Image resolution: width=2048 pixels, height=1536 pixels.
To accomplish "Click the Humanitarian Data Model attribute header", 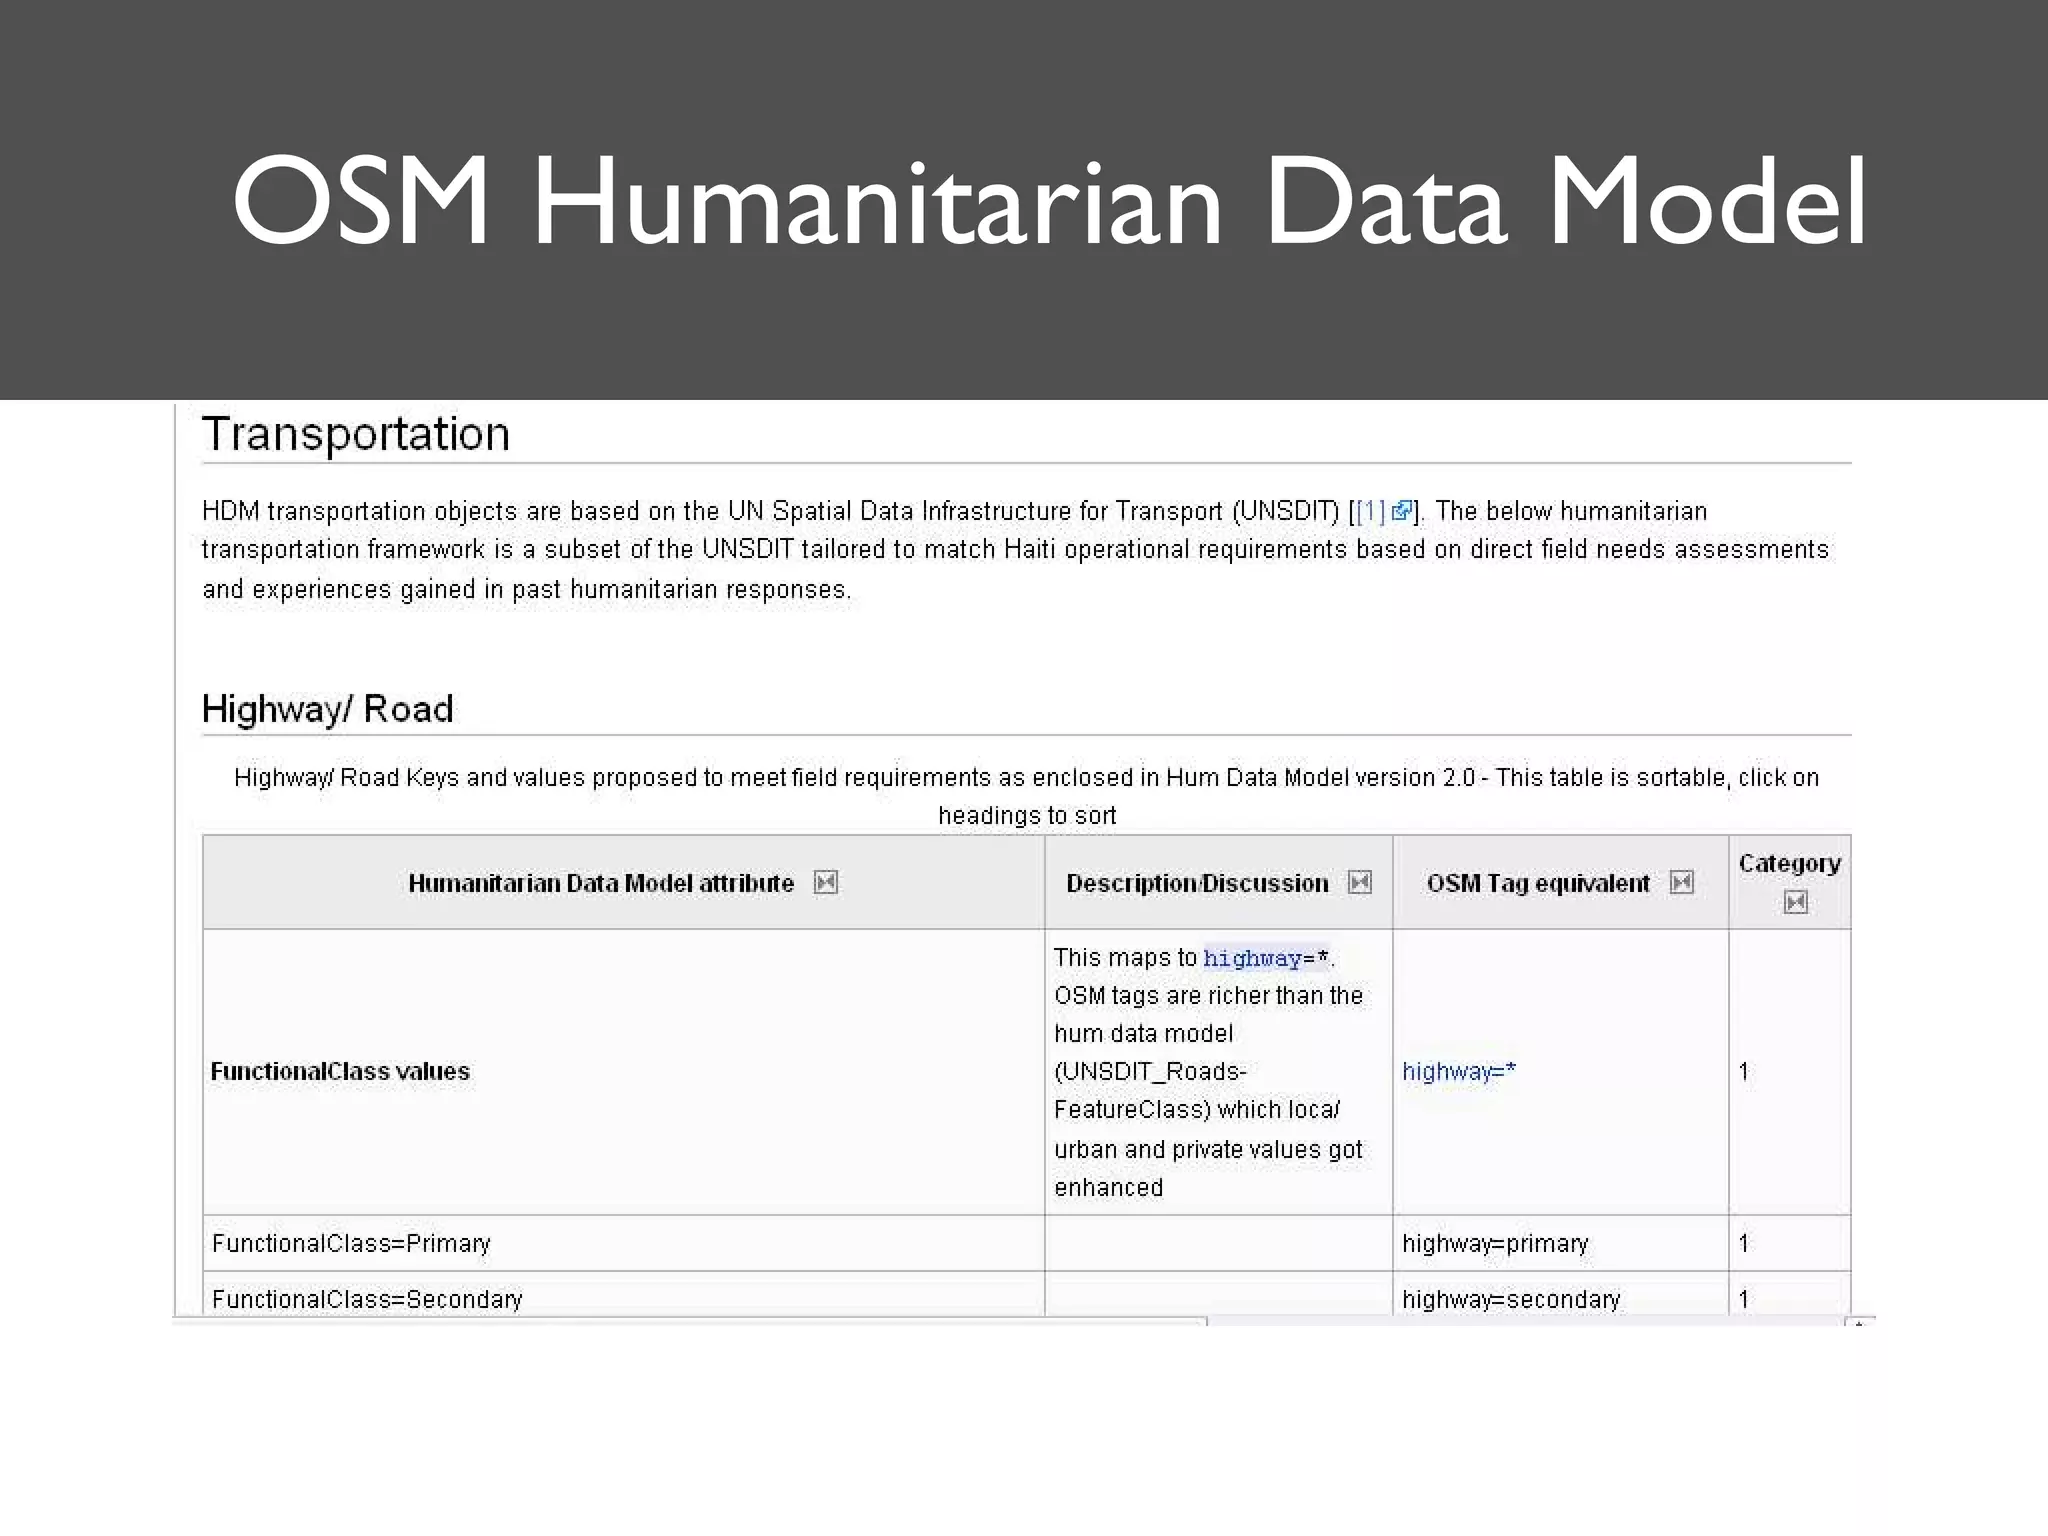I will [600, 883].
